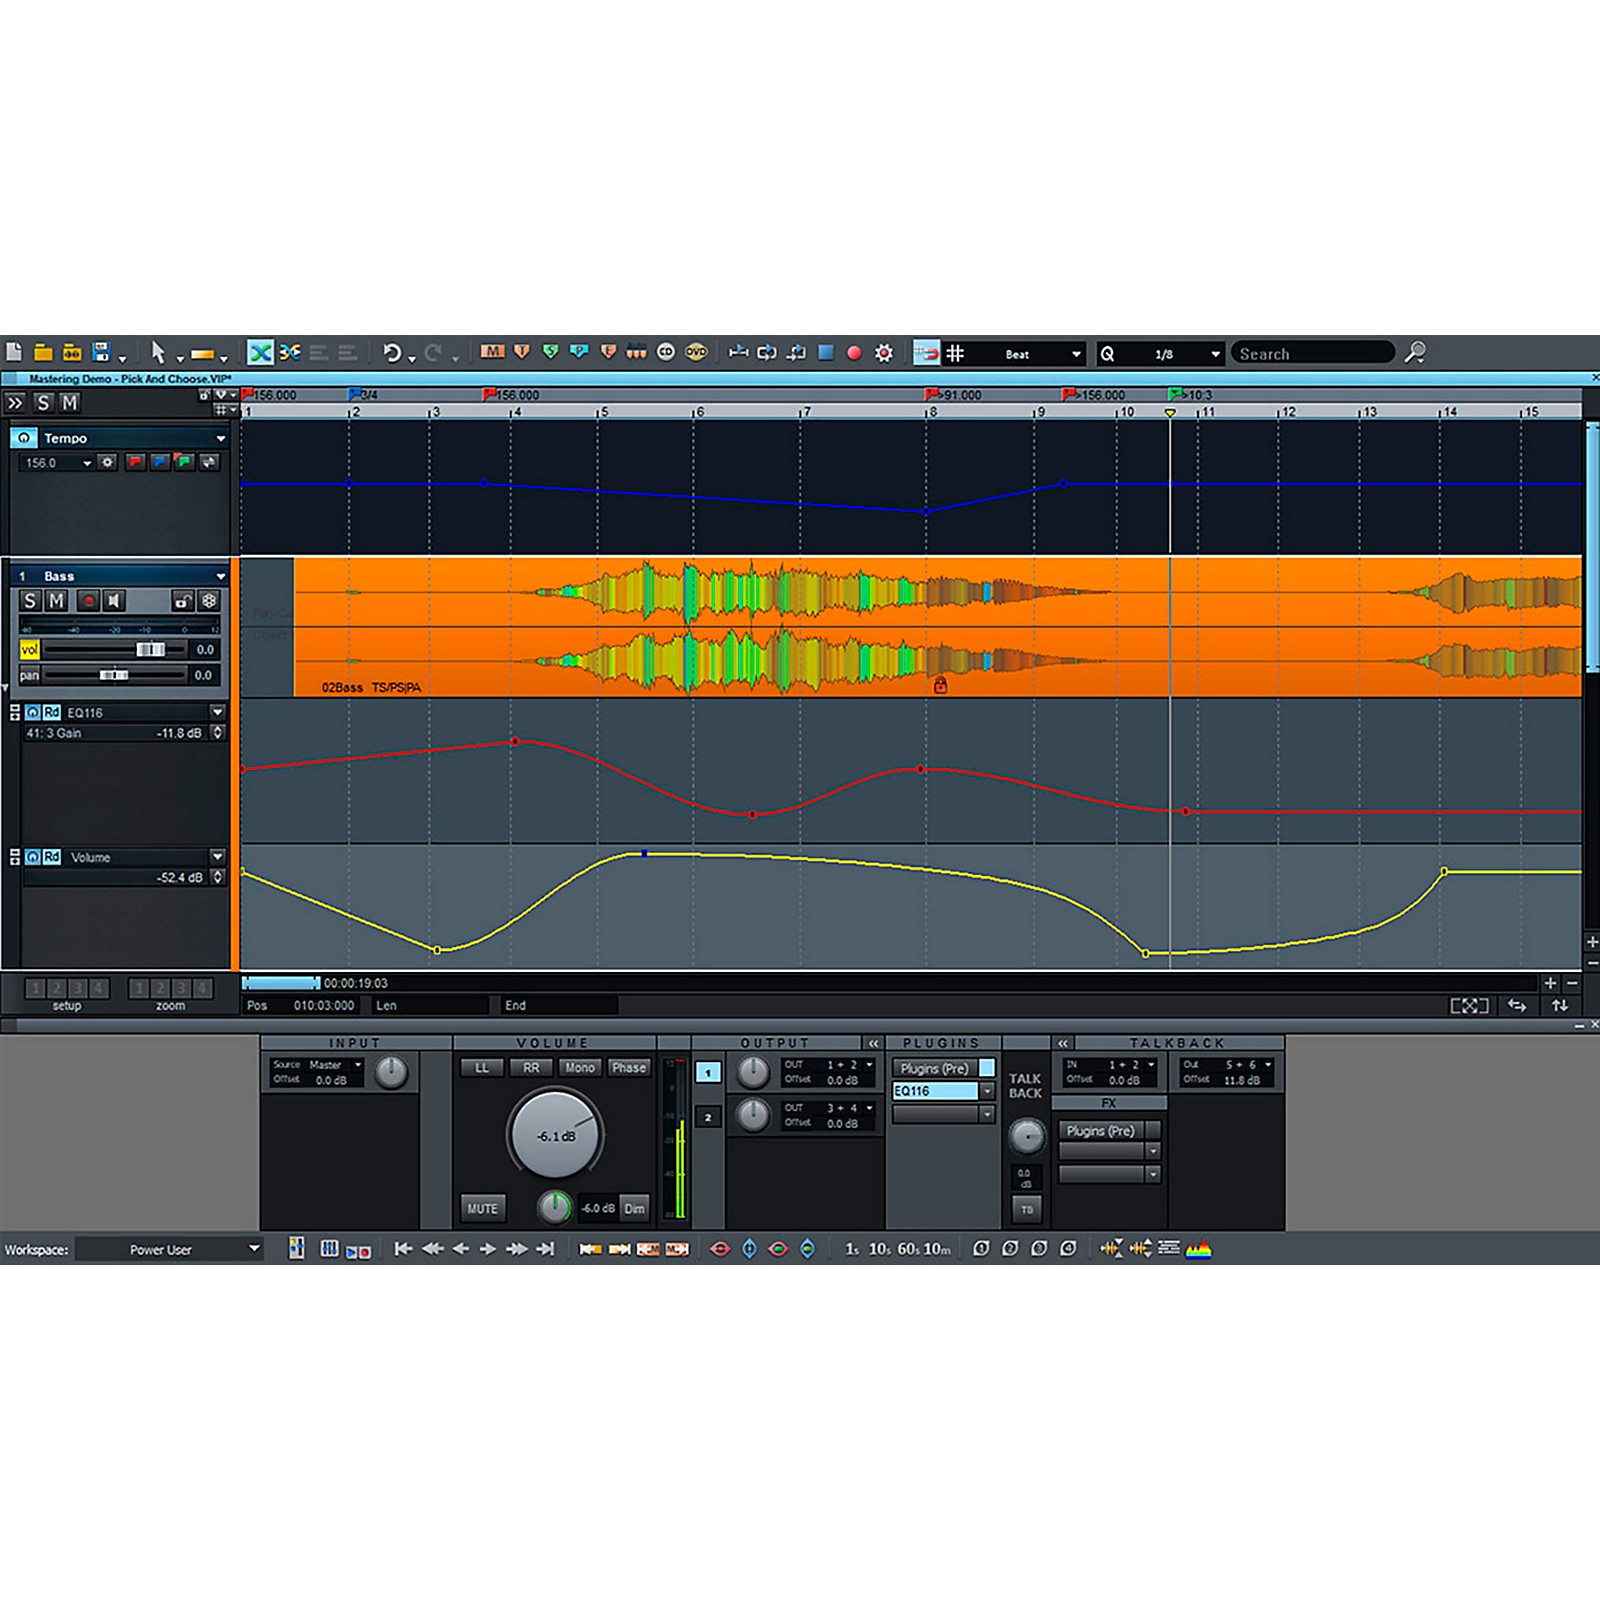Solo the Bass track with S button

(30, 601)
